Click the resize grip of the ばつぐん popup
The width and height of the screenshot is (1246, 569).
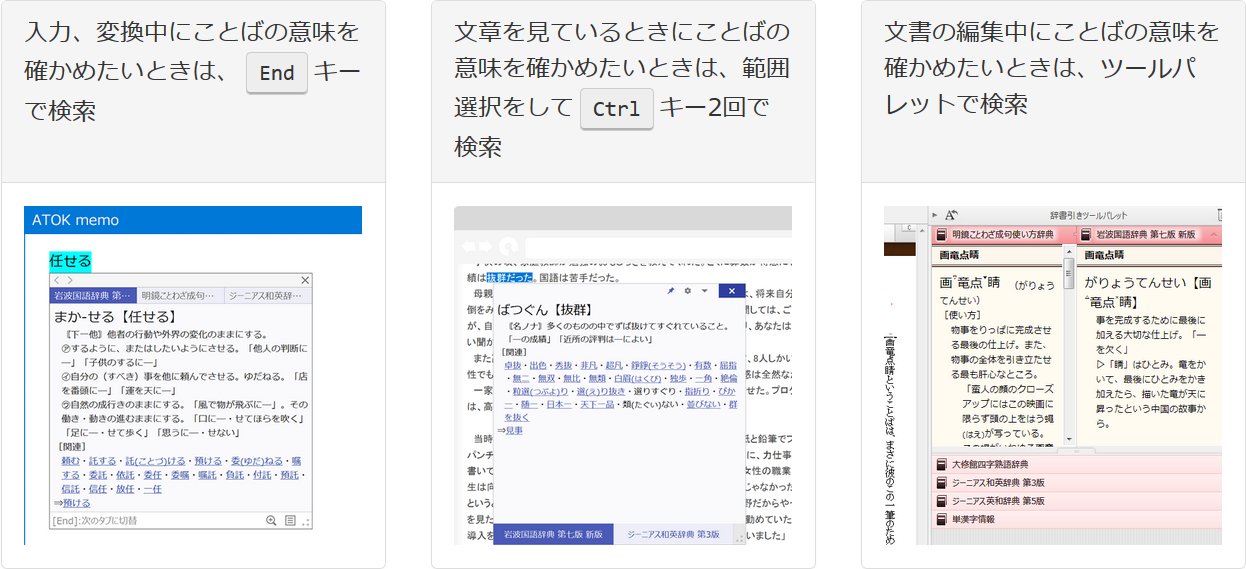point(740,538)
